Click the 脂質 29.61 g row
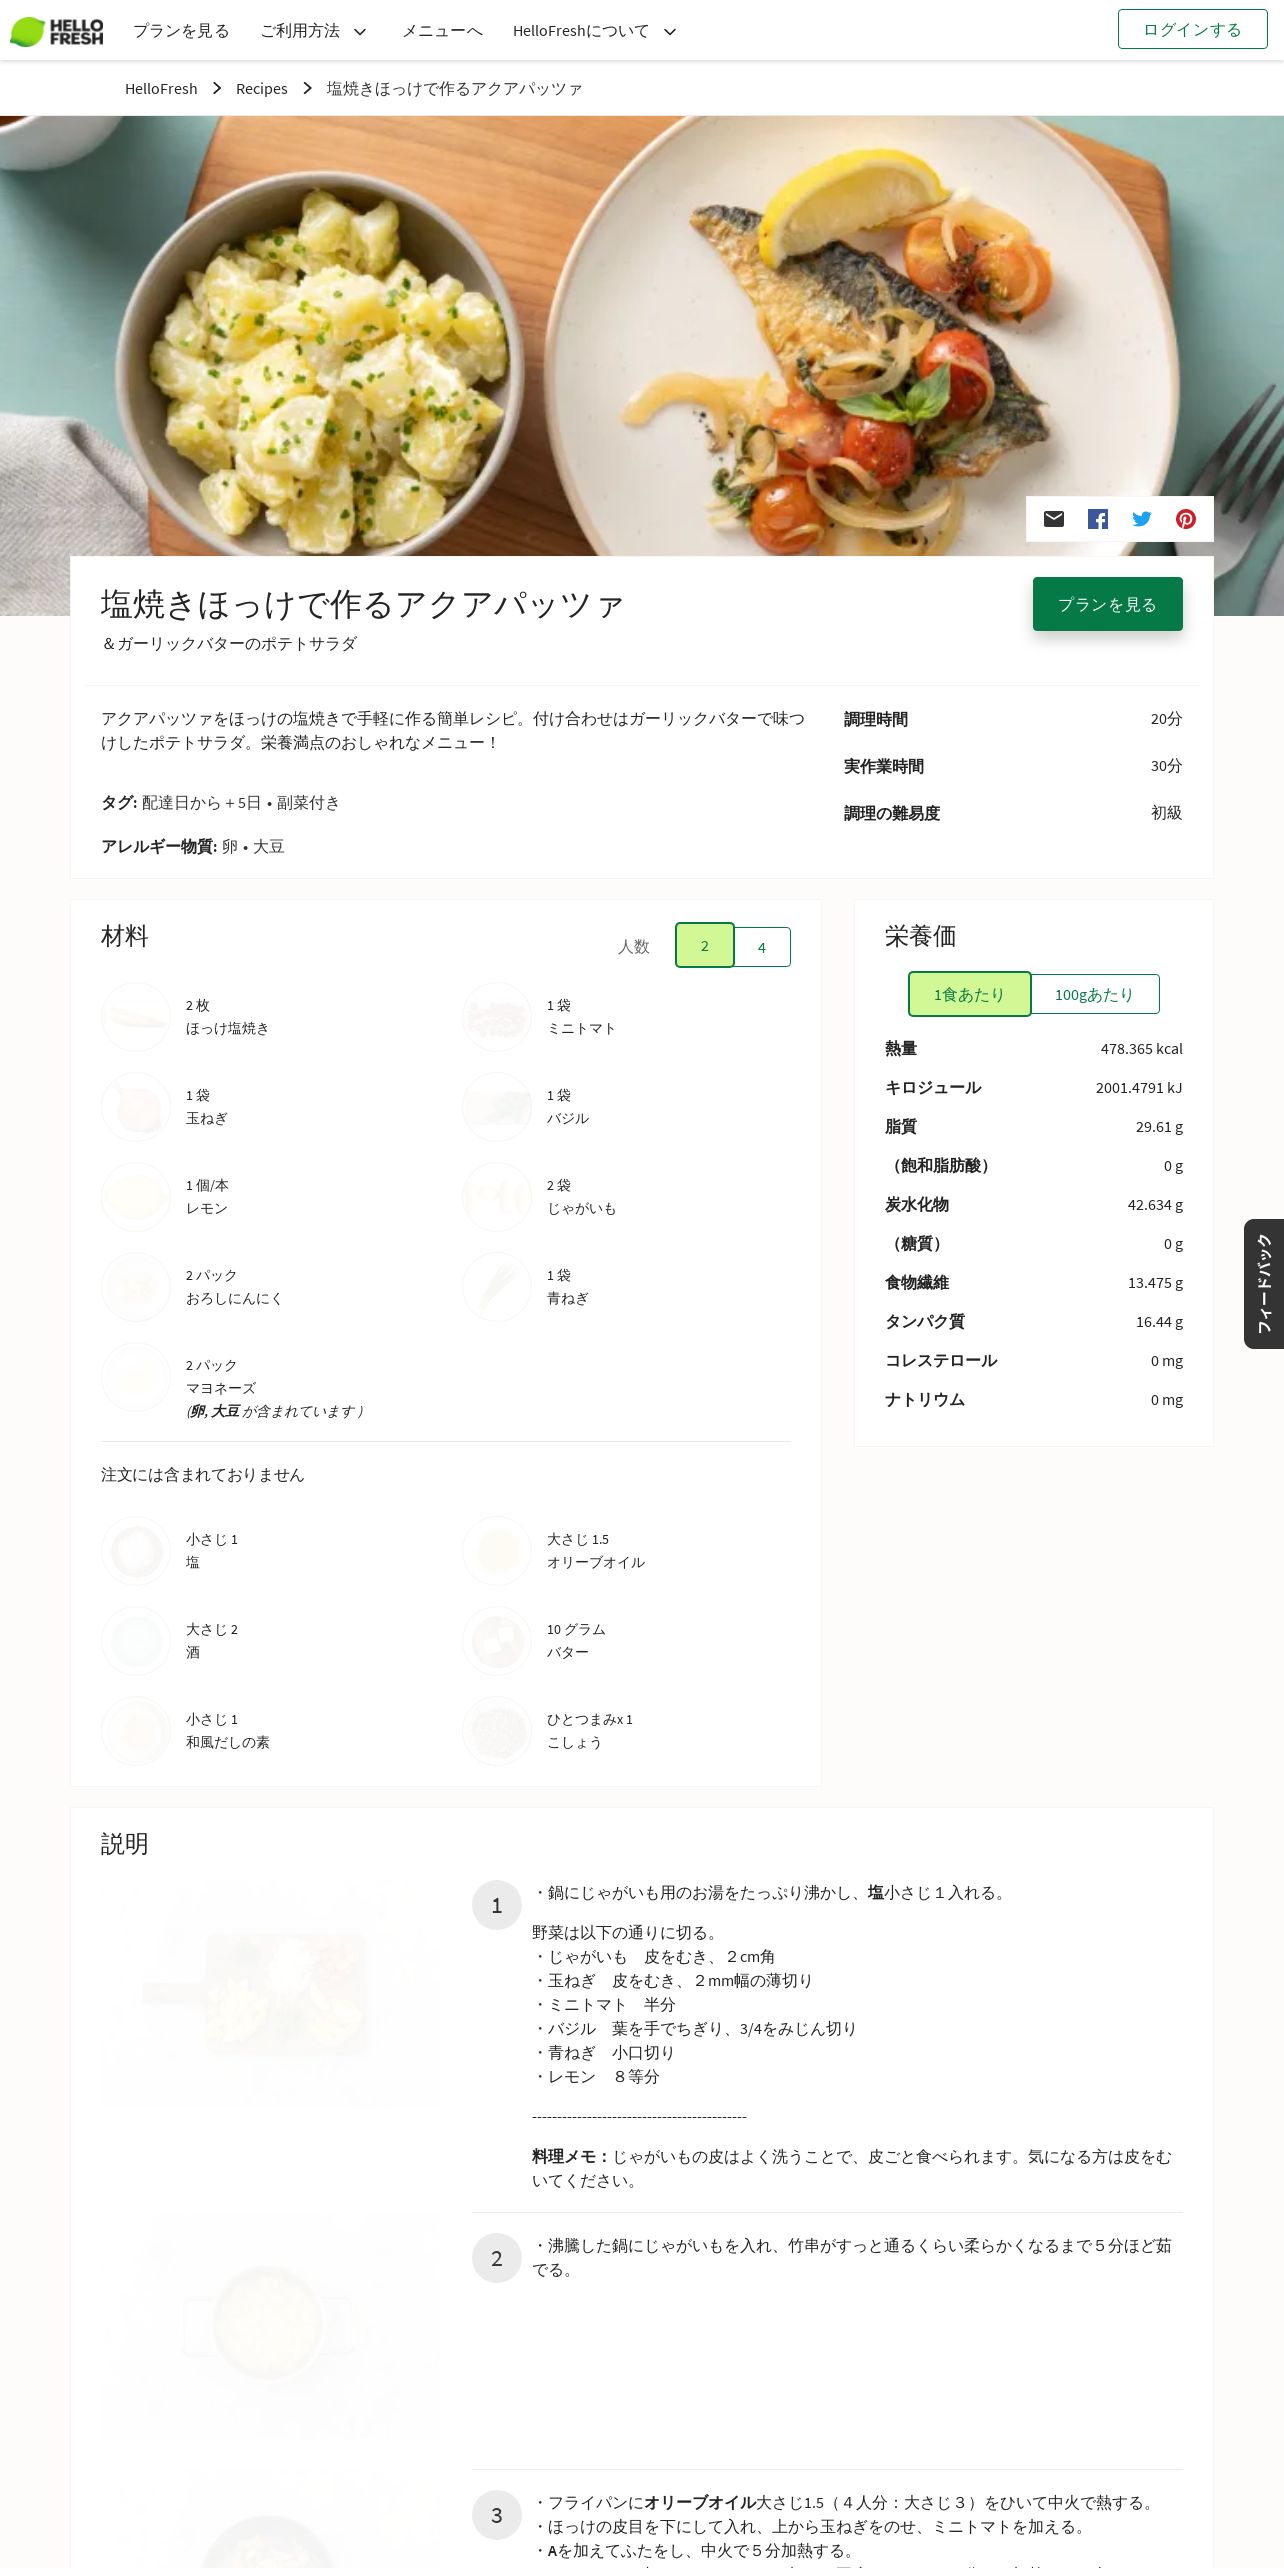This screenshot has width=1284, height=2568. pos(1034,1127)
